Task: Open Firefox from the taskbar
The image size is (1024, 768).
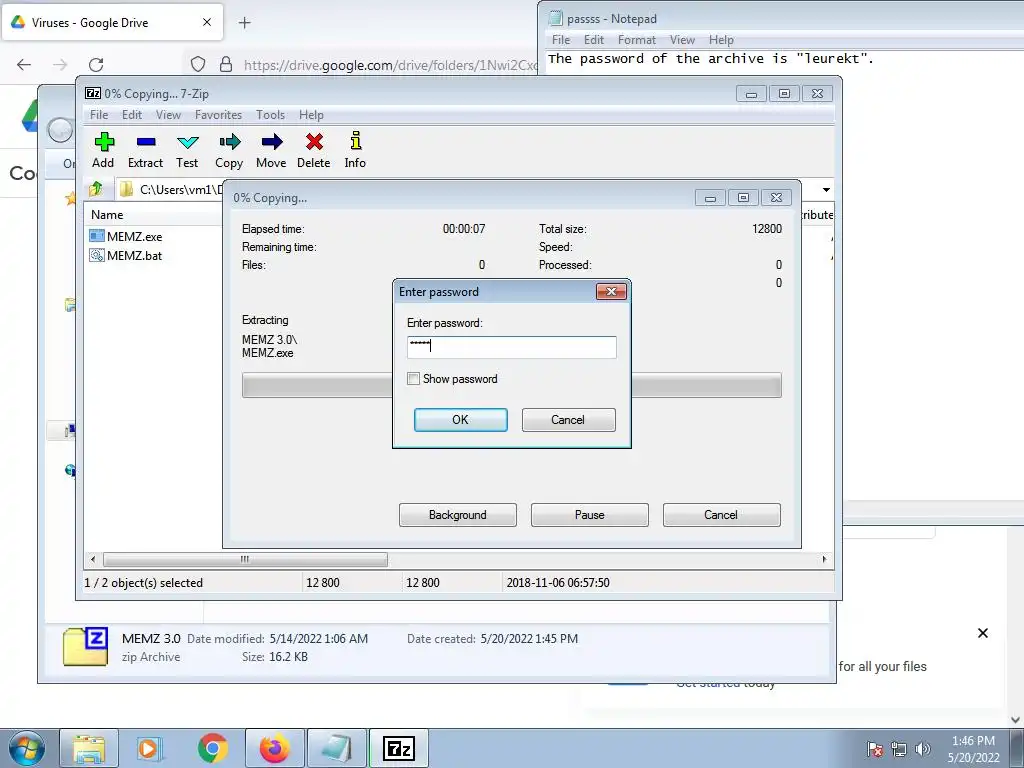Action: [274, 748]
